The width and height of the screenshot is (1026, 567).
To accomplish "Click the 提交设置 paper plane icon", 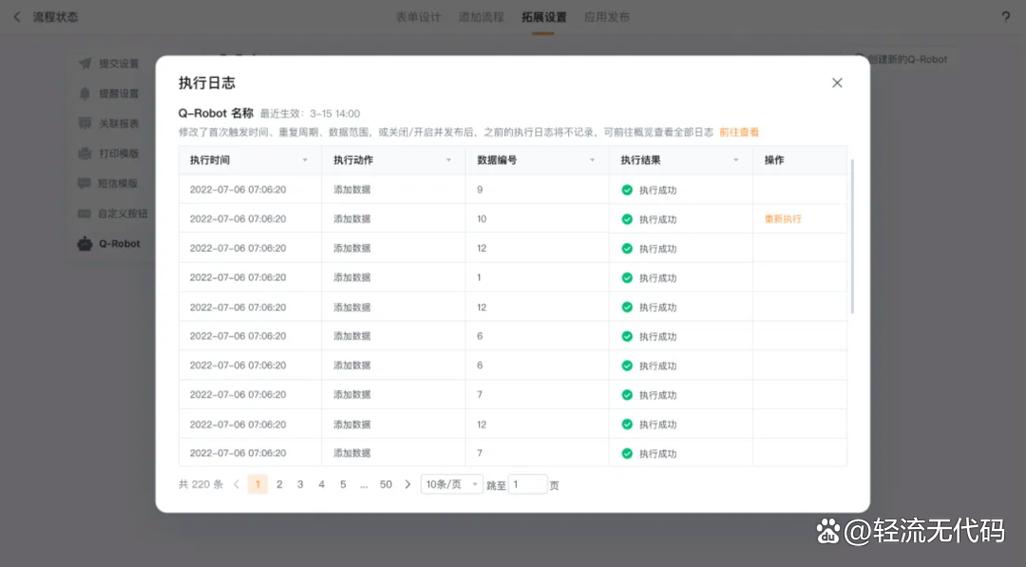I will coord(85,63).
